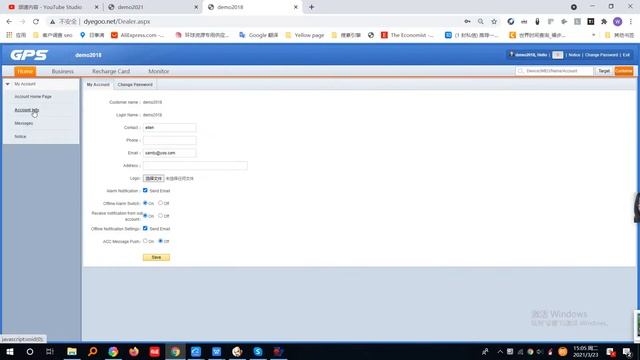This screenshot has width=640, height=360.
Task: Close the demo2021 browser tab
Action: (x=196, y=7)
